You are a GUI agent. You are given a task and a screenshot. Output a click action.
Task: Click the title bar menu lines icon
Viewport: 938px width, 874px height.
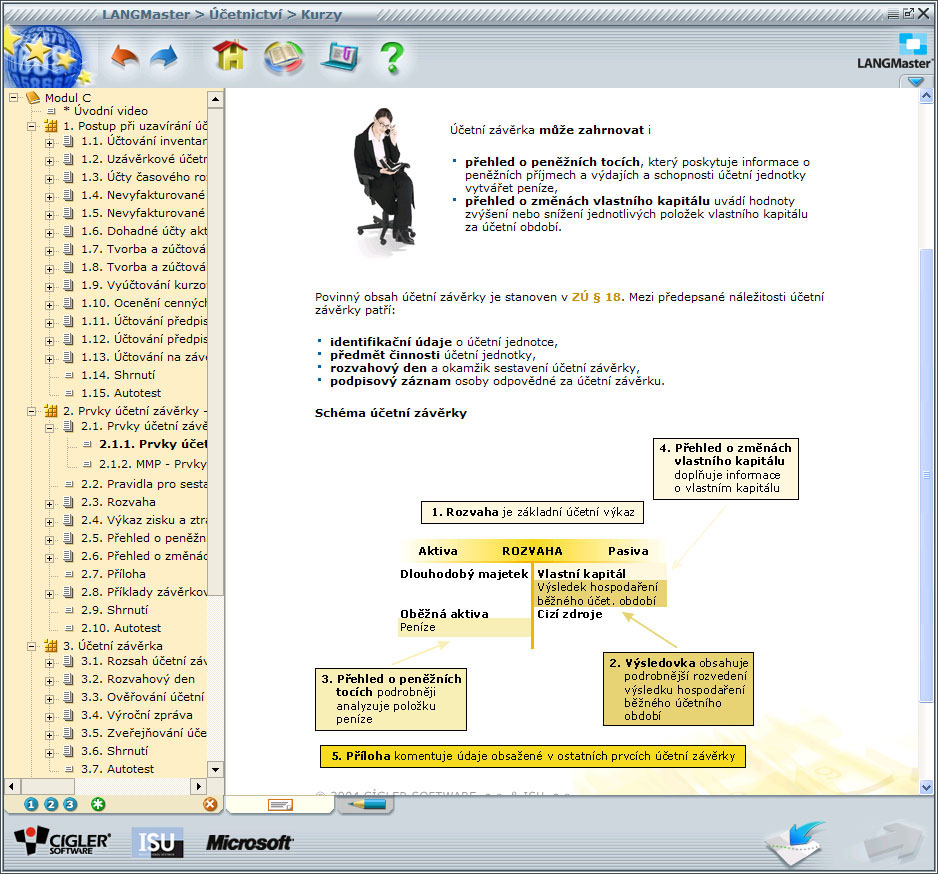893,14
